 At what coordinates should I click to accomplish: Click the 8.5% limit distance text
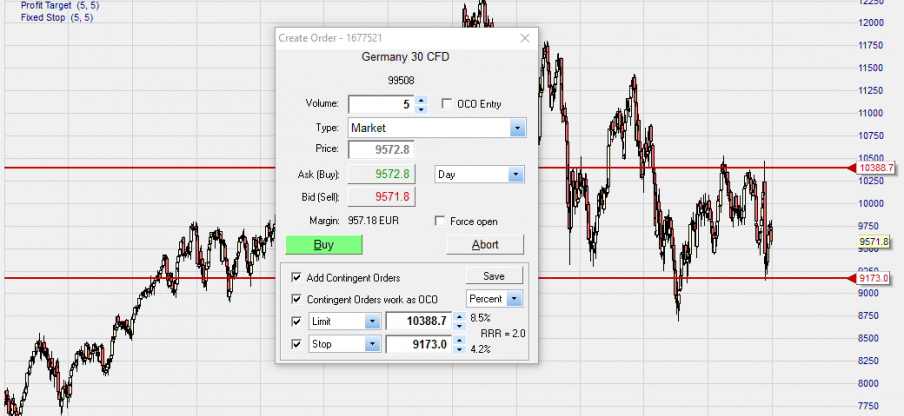pos(480,317)
